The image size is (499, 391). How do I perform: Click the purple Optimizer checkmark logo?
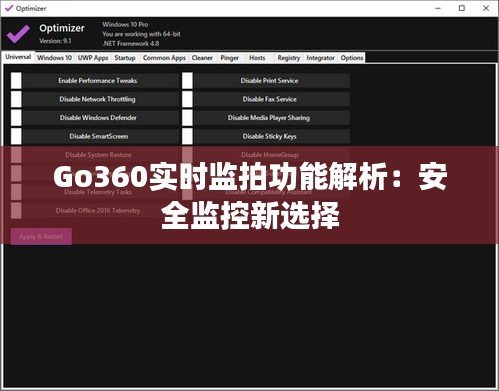coord(18,33)
